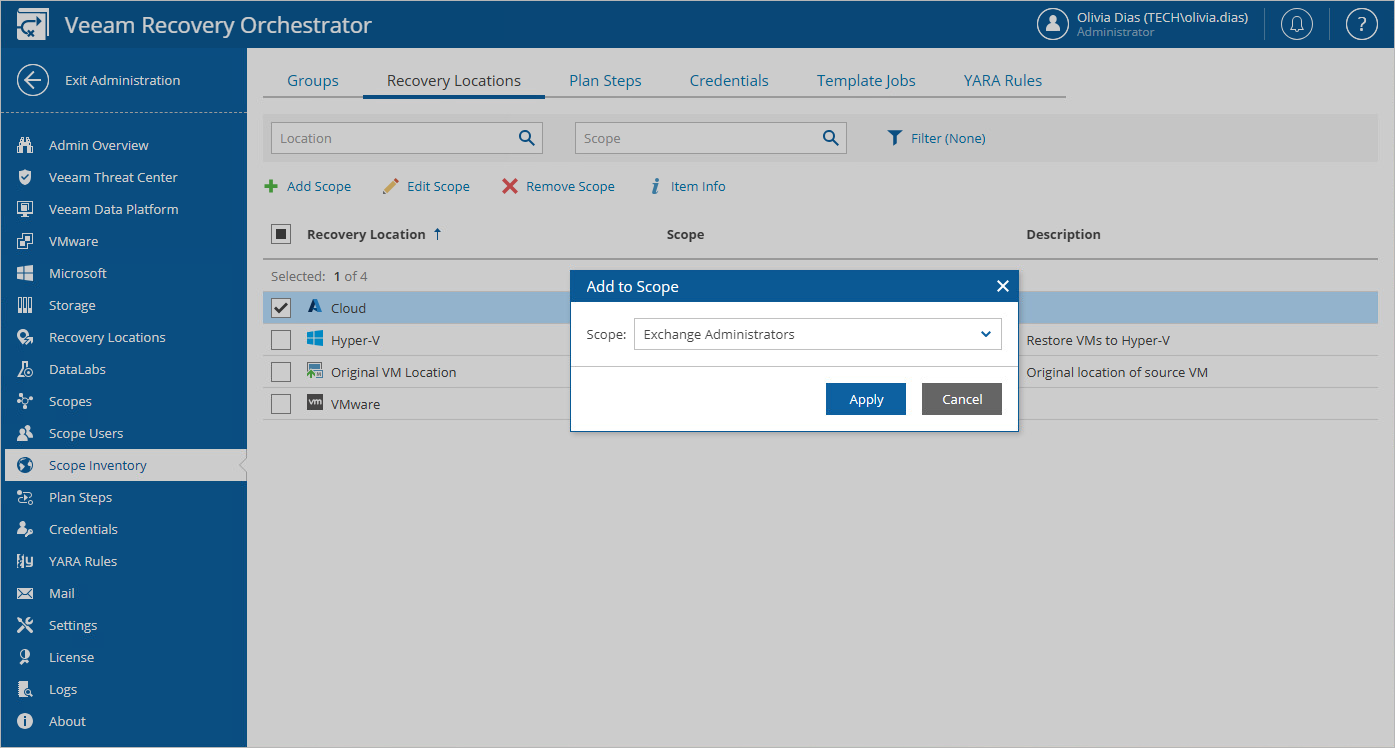Image resolution: width=1395 pixels, height=748 pixels.
Task: Click the 'Original location of source VM' description
Action: 1117,372
